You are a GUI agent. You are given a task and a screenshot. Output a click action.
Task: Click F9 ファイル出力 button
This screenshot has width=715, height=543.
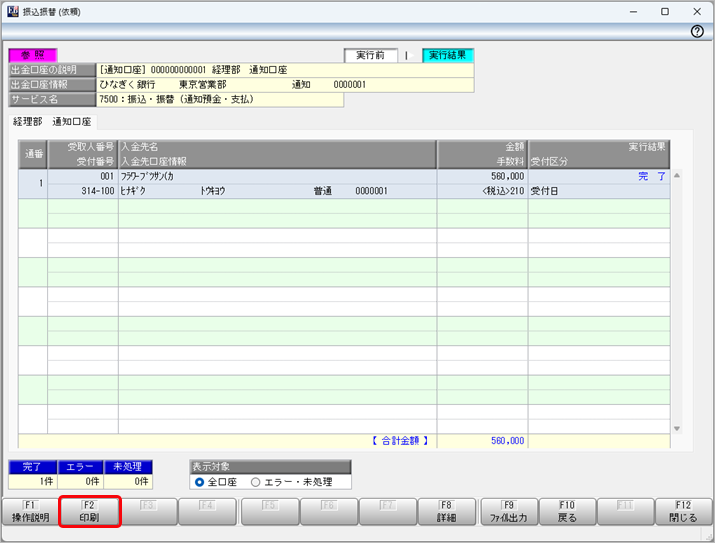pyautogui.click(x=509, y=512)
